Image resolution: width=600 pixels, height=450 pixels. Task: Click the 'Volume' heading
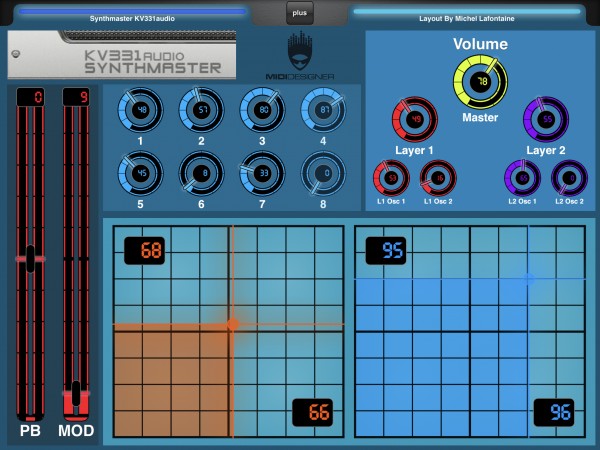(x=481, y=44)
